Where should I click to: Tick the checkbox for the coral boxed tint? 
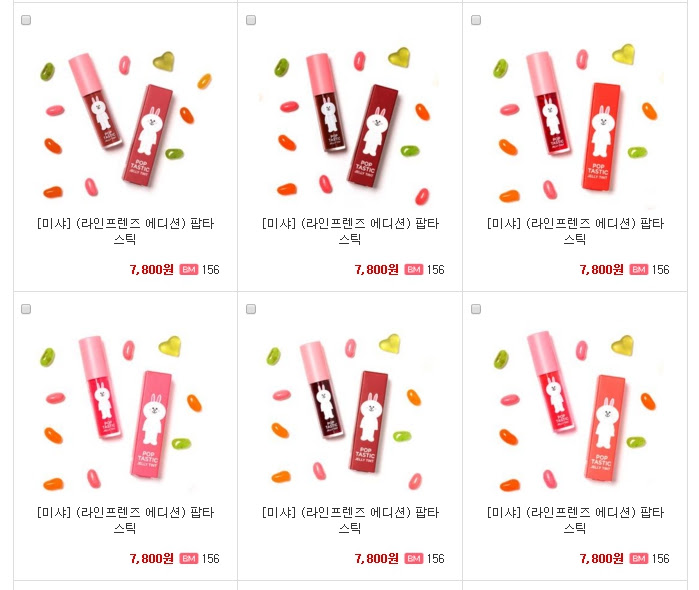click(x=476, y=309)
